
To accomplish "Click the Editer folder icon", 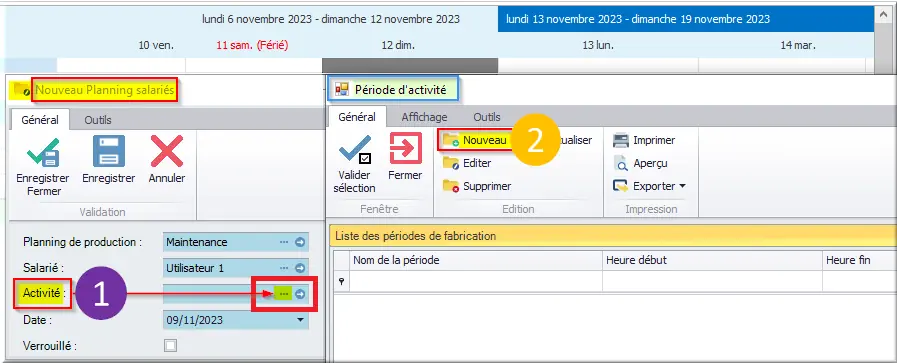I will tap(452, 163).
